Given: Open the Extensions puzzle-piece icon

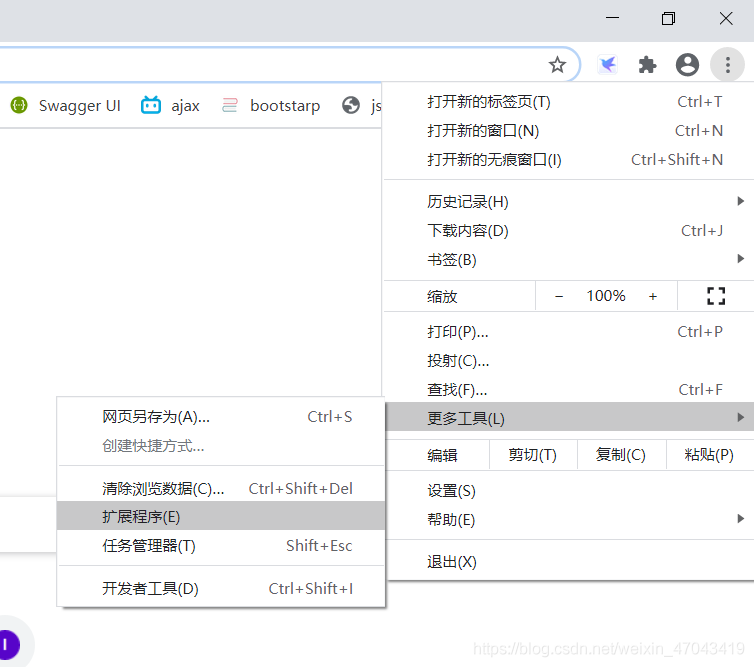Looking at the screenshot, I should click(x=647, y=64).
